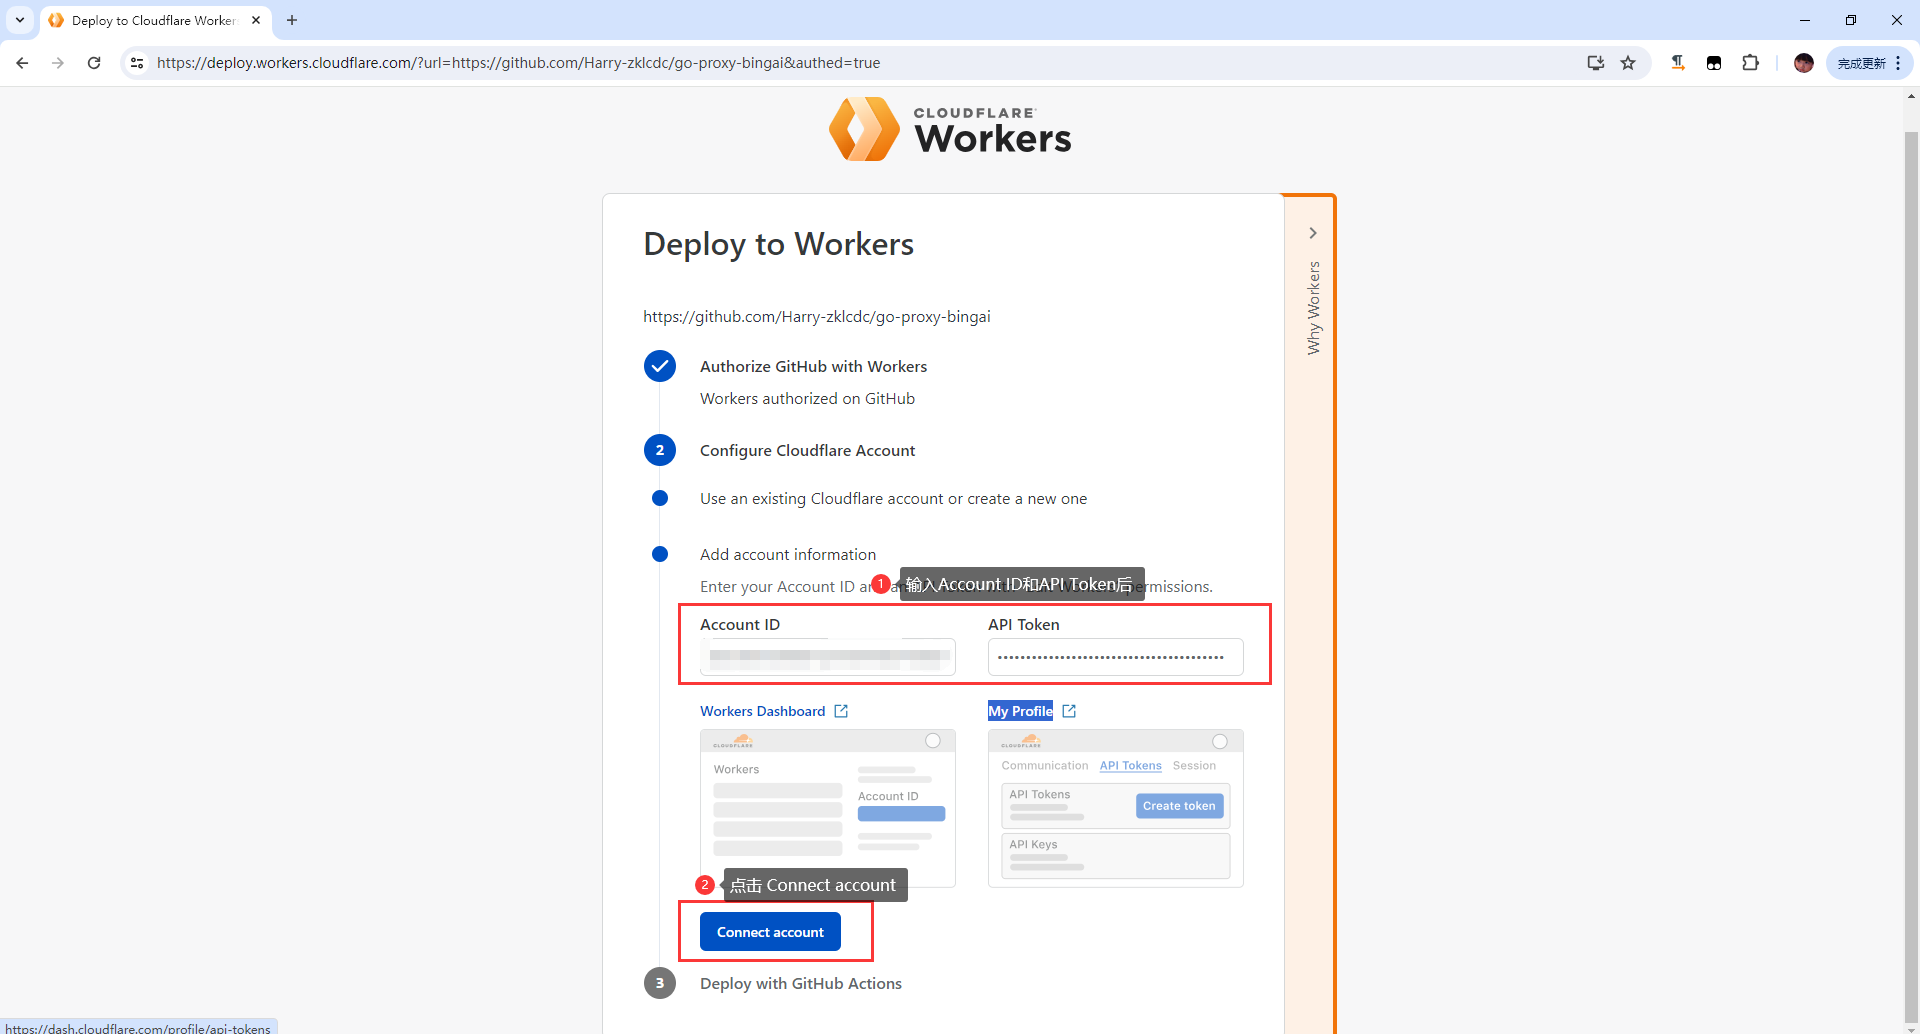Click the API Tokens profile preview thumbnail
Screen dimensions: 1920x1034
(1116, 808)
